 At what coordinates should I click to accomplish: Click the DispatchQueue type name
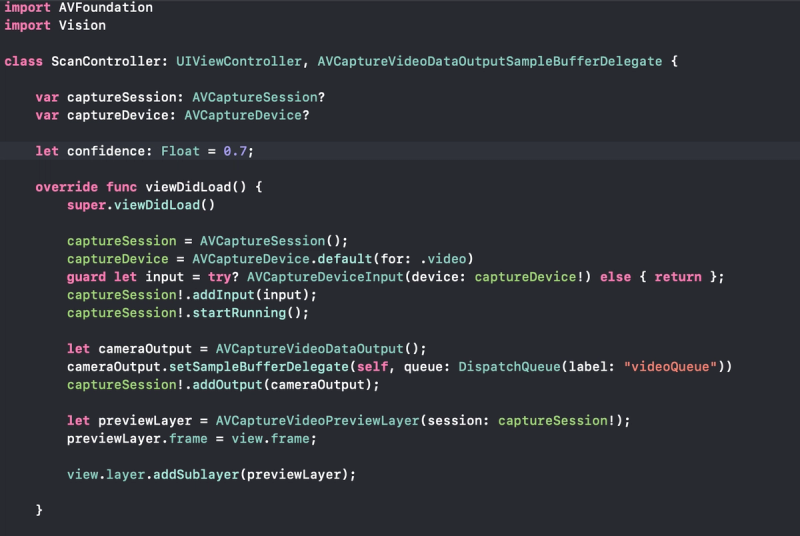(x=509, y=367)
